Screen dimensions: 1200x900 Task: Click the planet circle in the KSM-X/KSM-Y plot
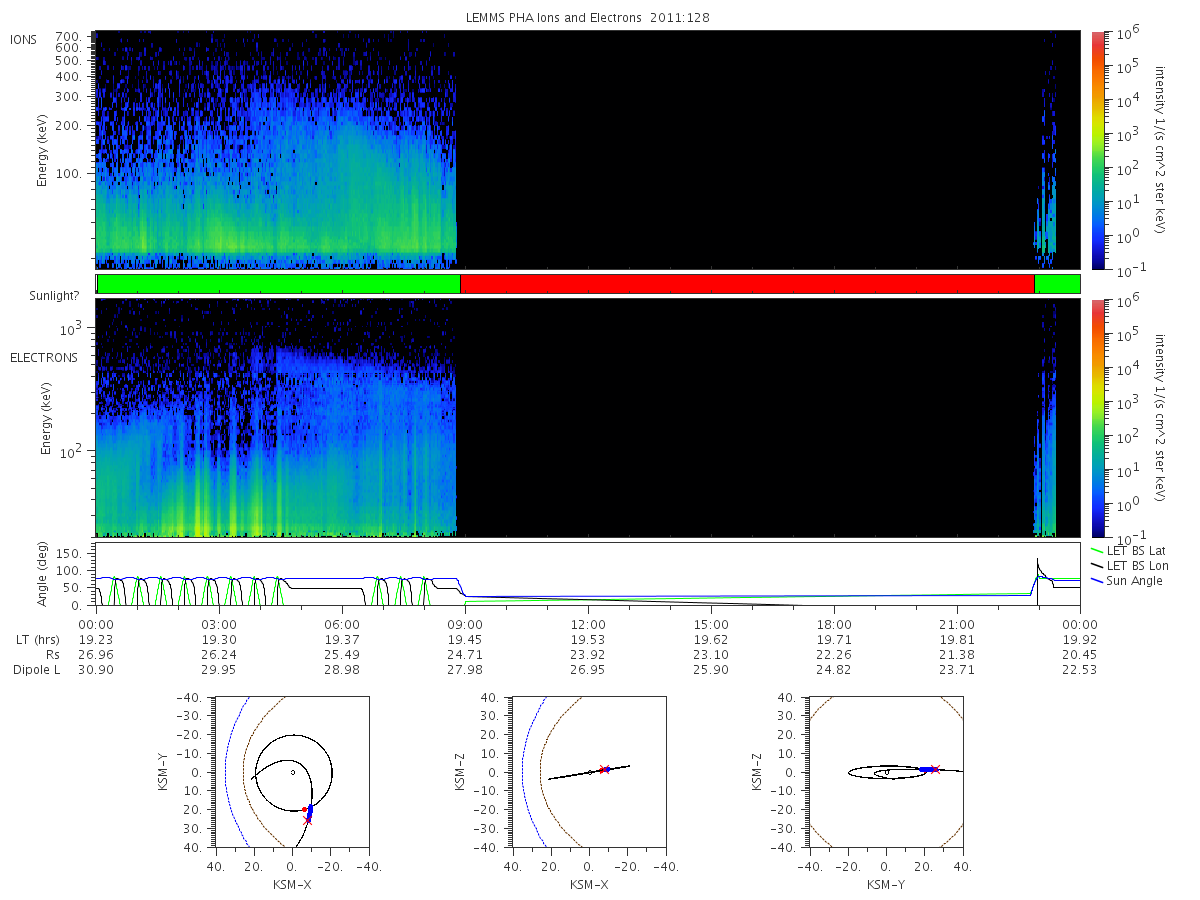292,772
